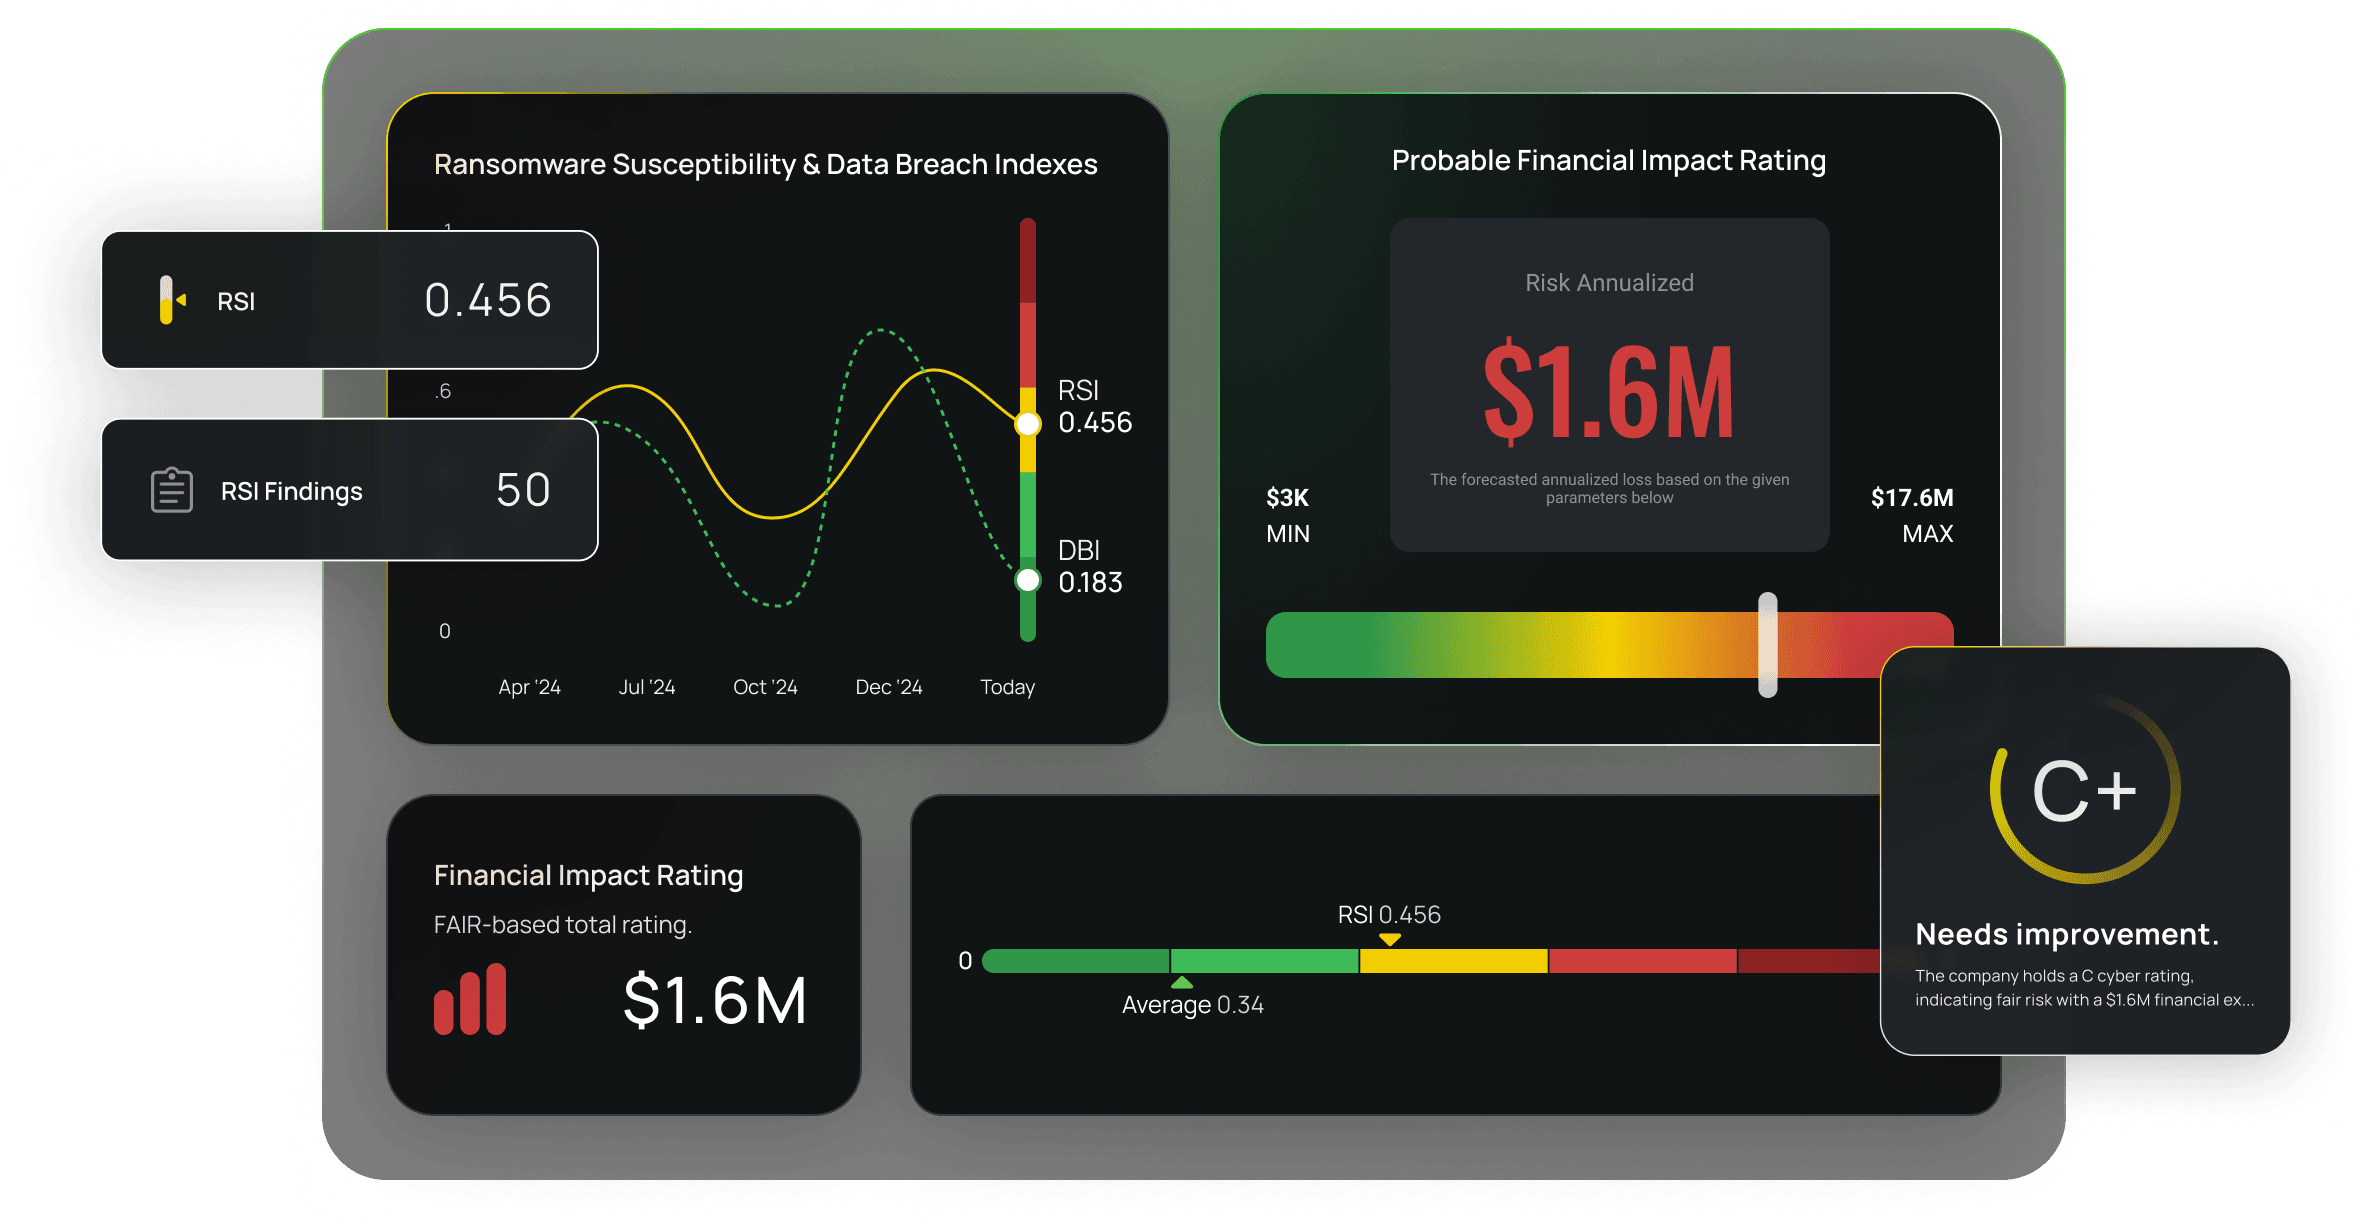Open the RSI 0.456 score card
Image resolution: width=2366 pixels, height=1224 pixels.
pyautogui.click(x=349, y=300)
